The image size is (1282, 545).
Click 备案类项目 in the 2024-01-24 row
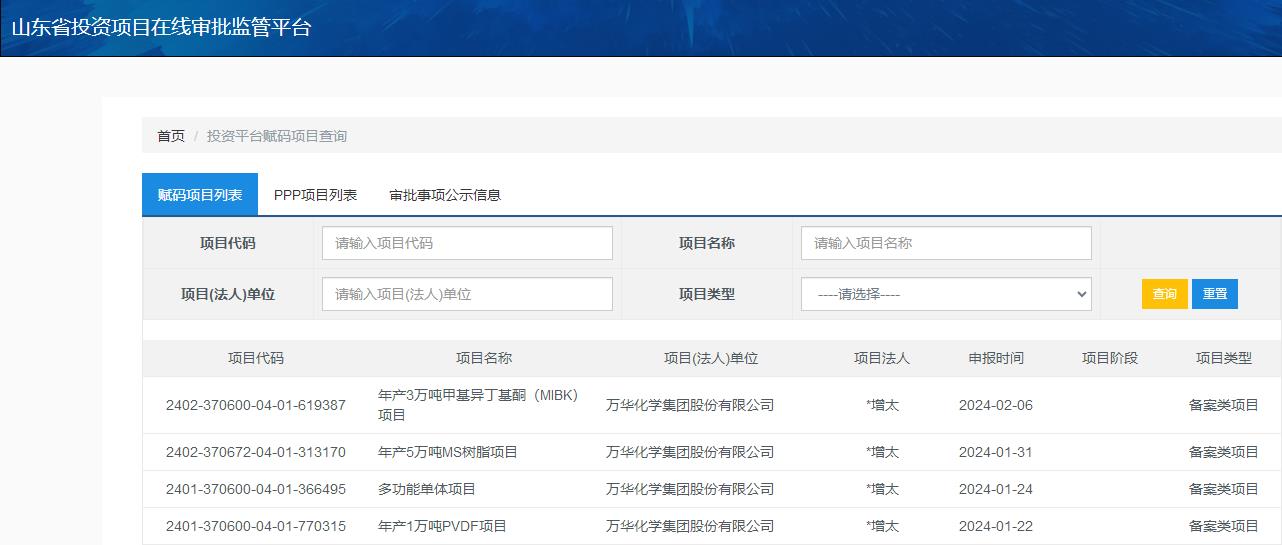[x=1224, y=489]
